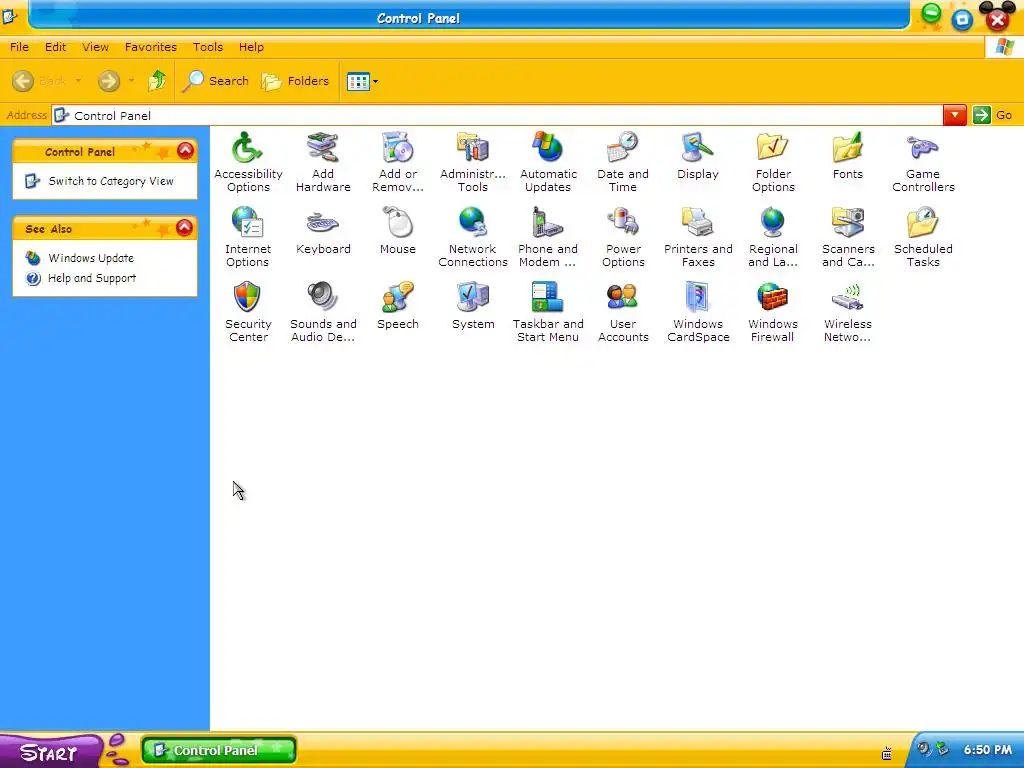Viewport: 1024px width, 768px height.
Task: Click the Search toolbar button
Action: point(216,81)
